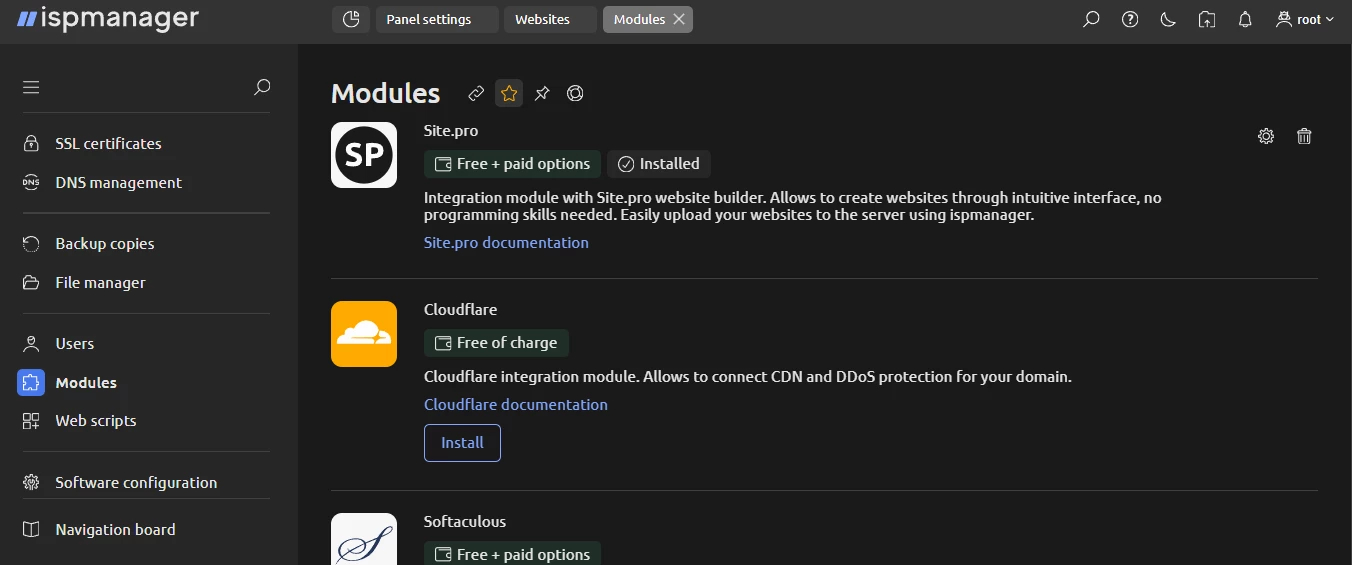Click the Modules page heading
1352x565 pixels.
(x=385, y=93)
